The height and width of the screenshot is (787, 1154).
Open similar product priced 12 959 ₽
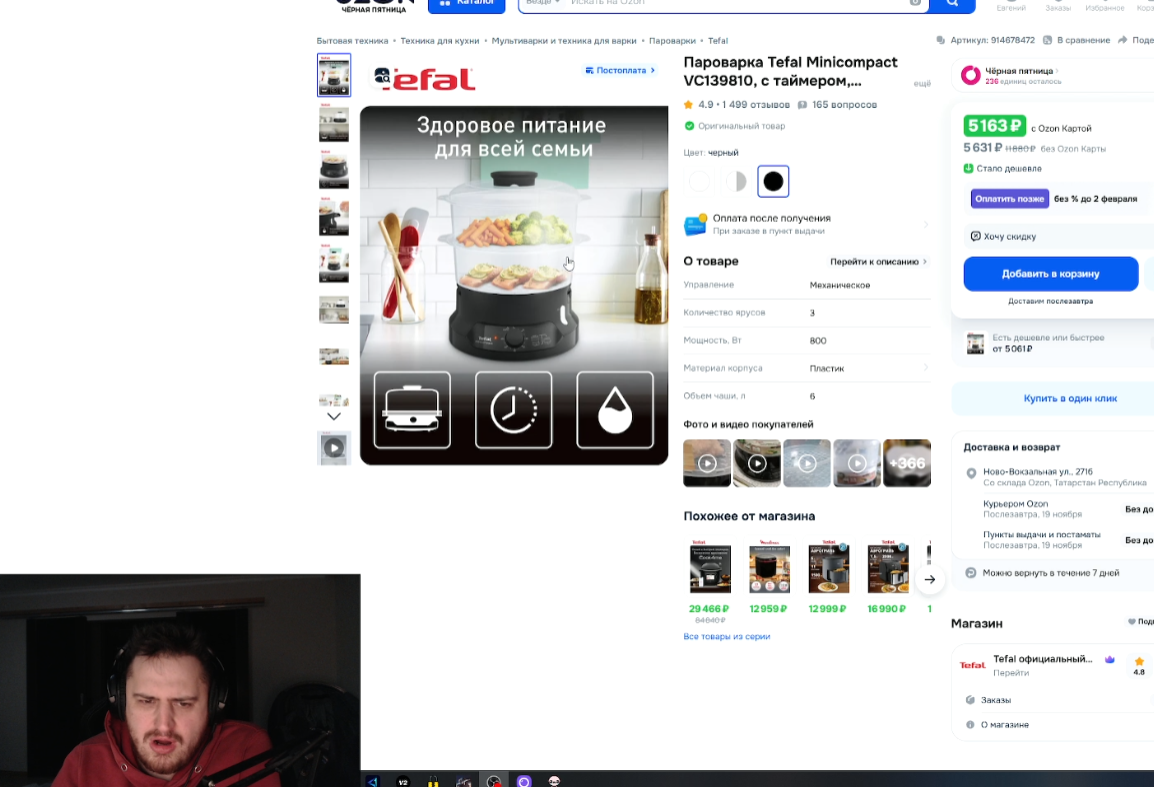pos(769,567)
